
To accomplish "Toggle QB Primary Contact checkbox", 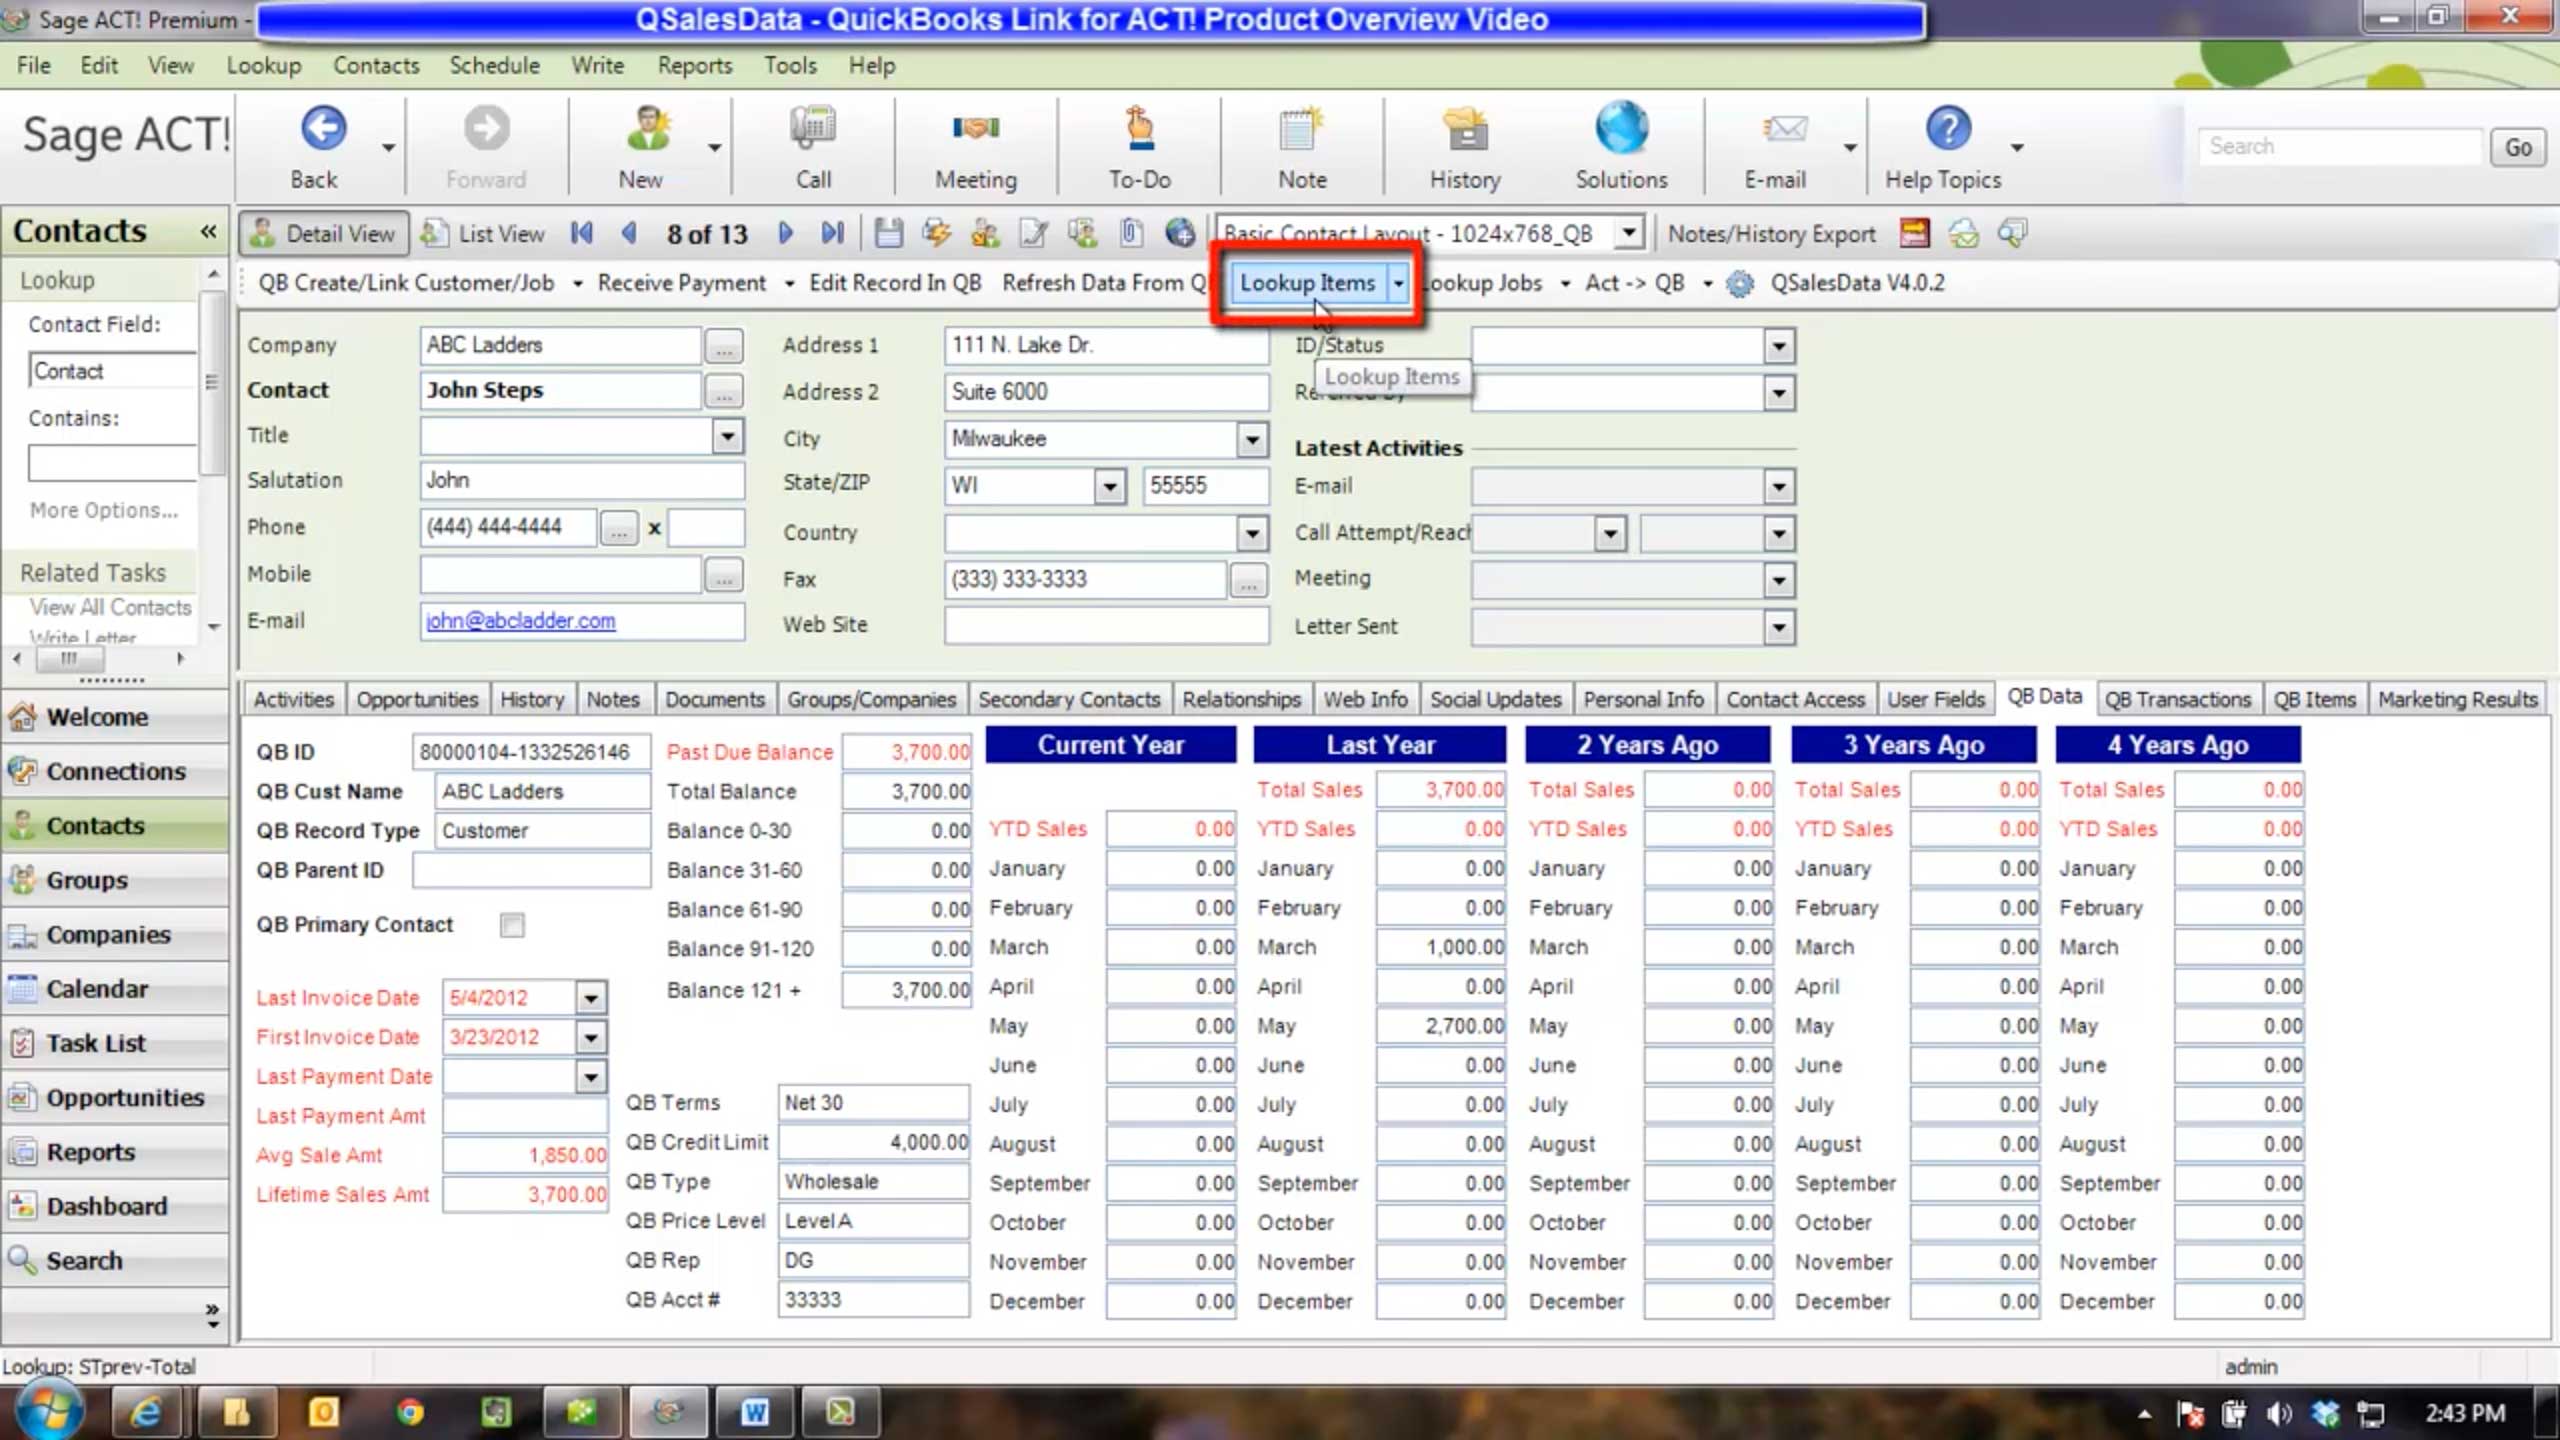I will [512, 925].
